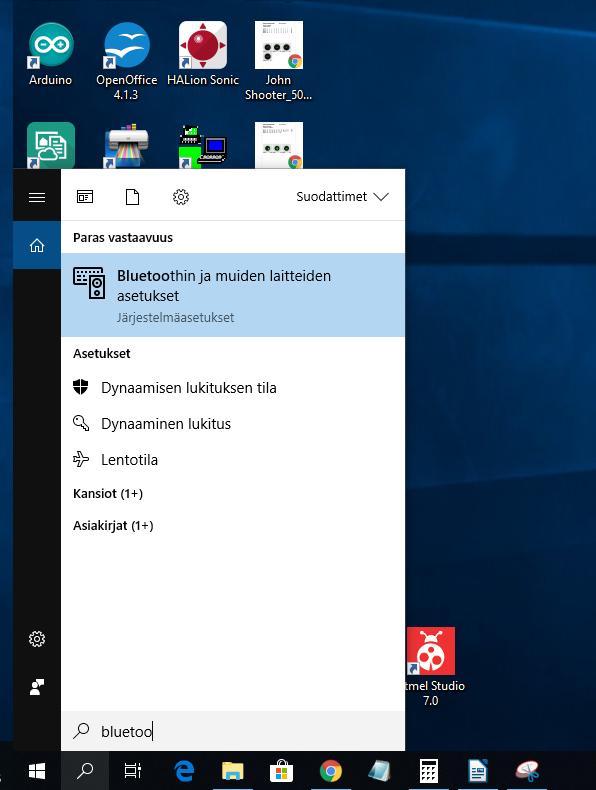Open the Dynaaminen lukitus setting
Screen dimensions: 596x790
pos(233,423)
